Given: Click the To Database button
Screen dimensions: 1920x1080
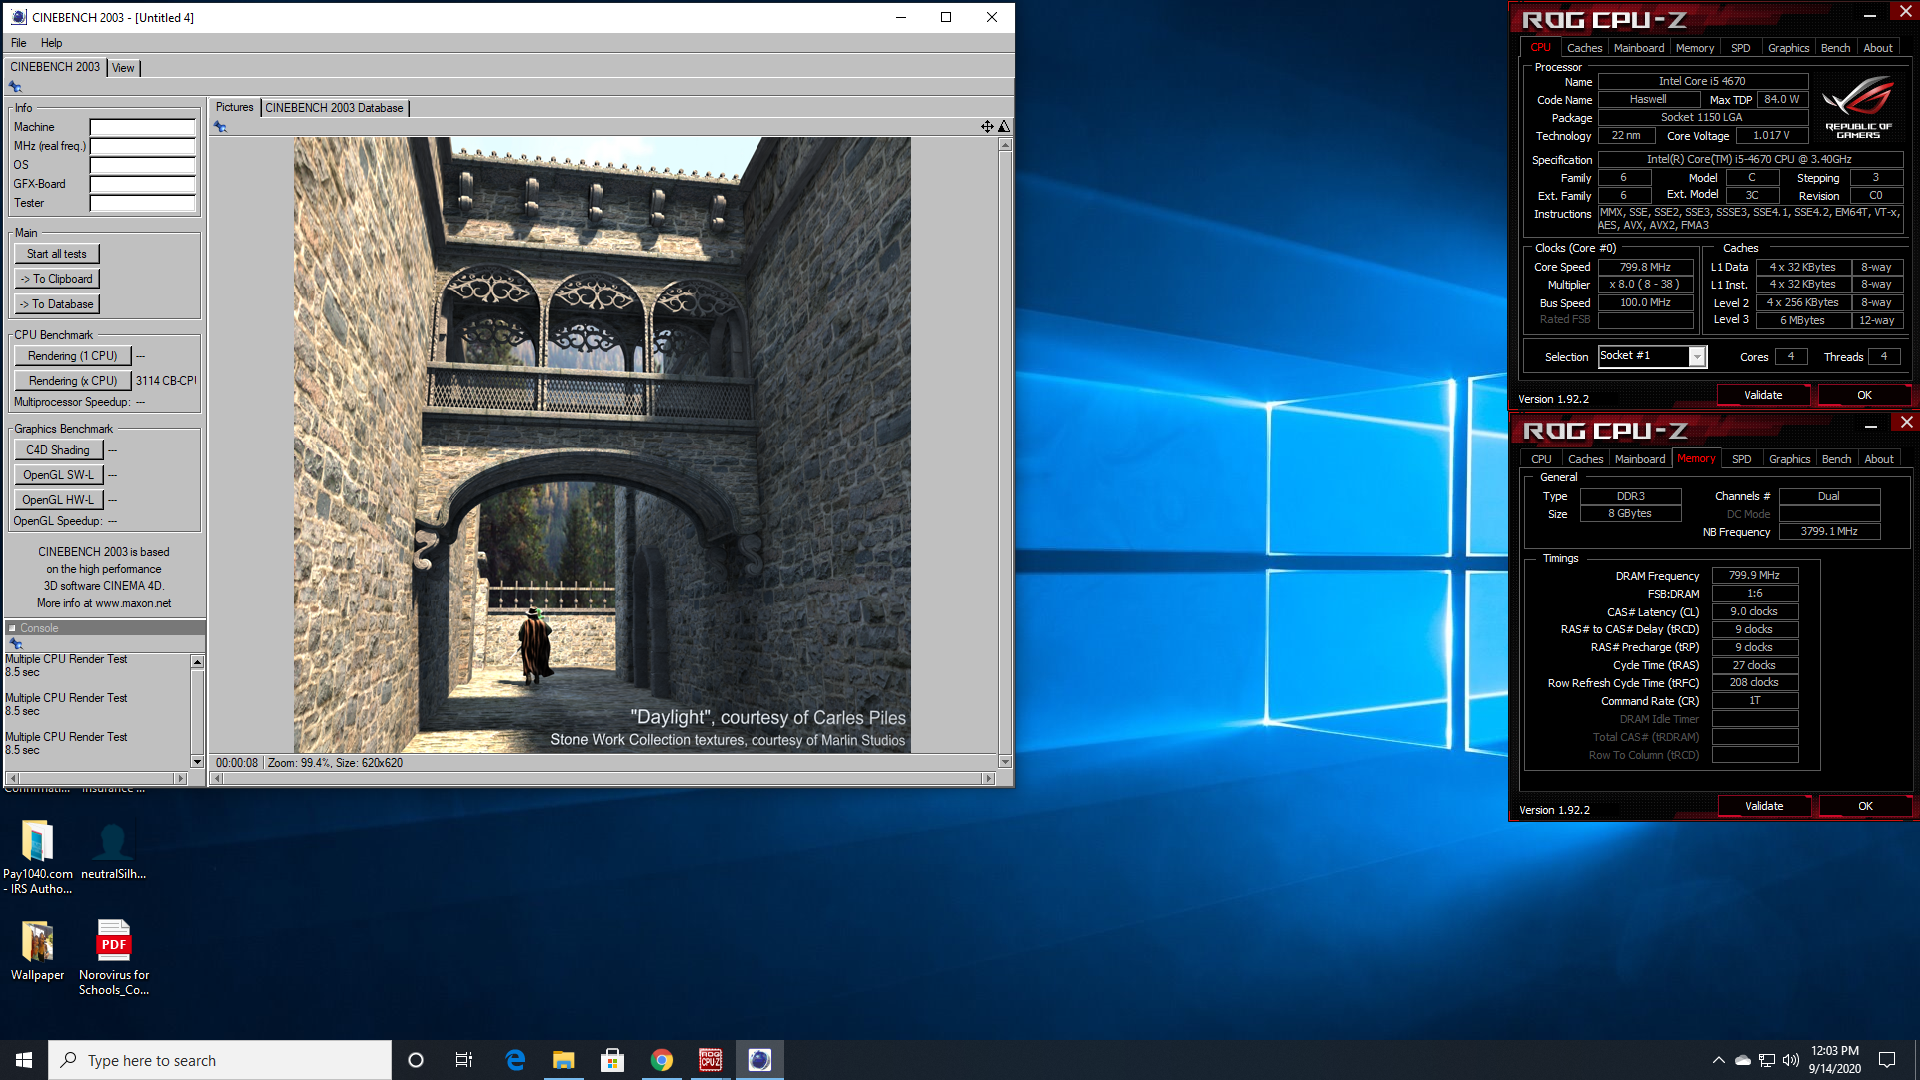Looking at the screenshot, I should 57,304.
